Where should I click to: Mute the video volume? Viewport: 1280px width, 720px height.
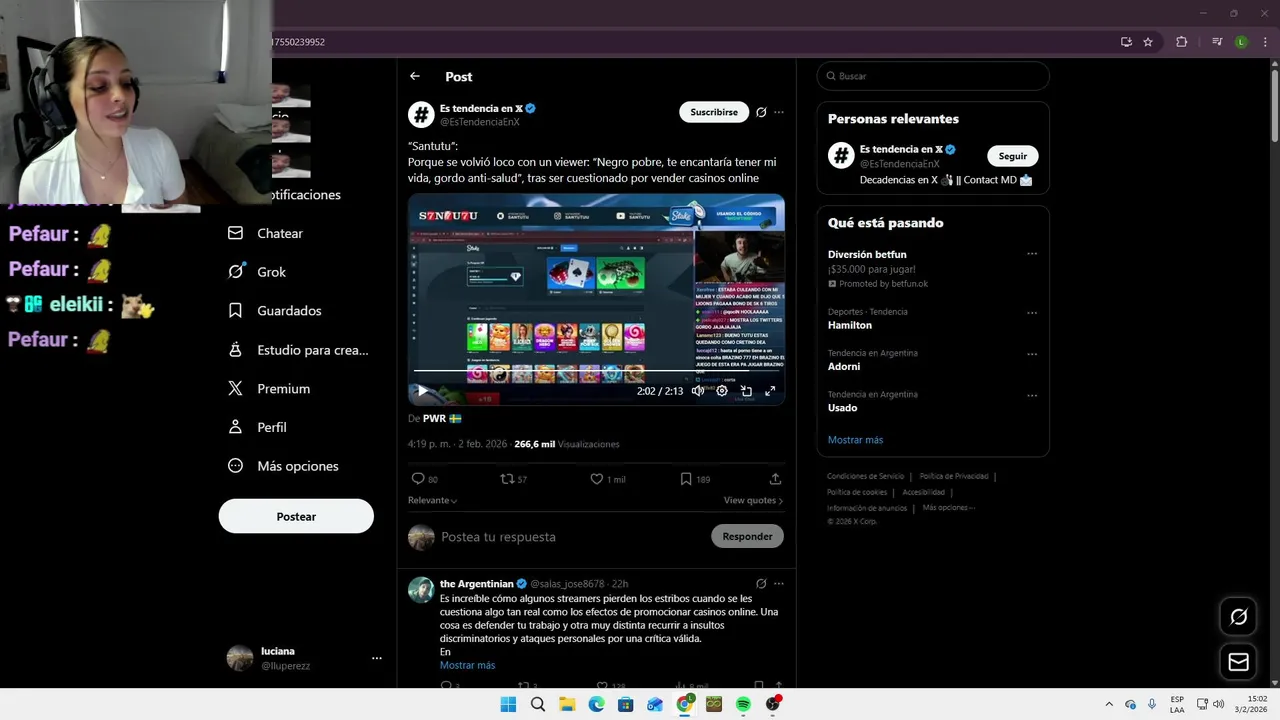tap(697, 391)
